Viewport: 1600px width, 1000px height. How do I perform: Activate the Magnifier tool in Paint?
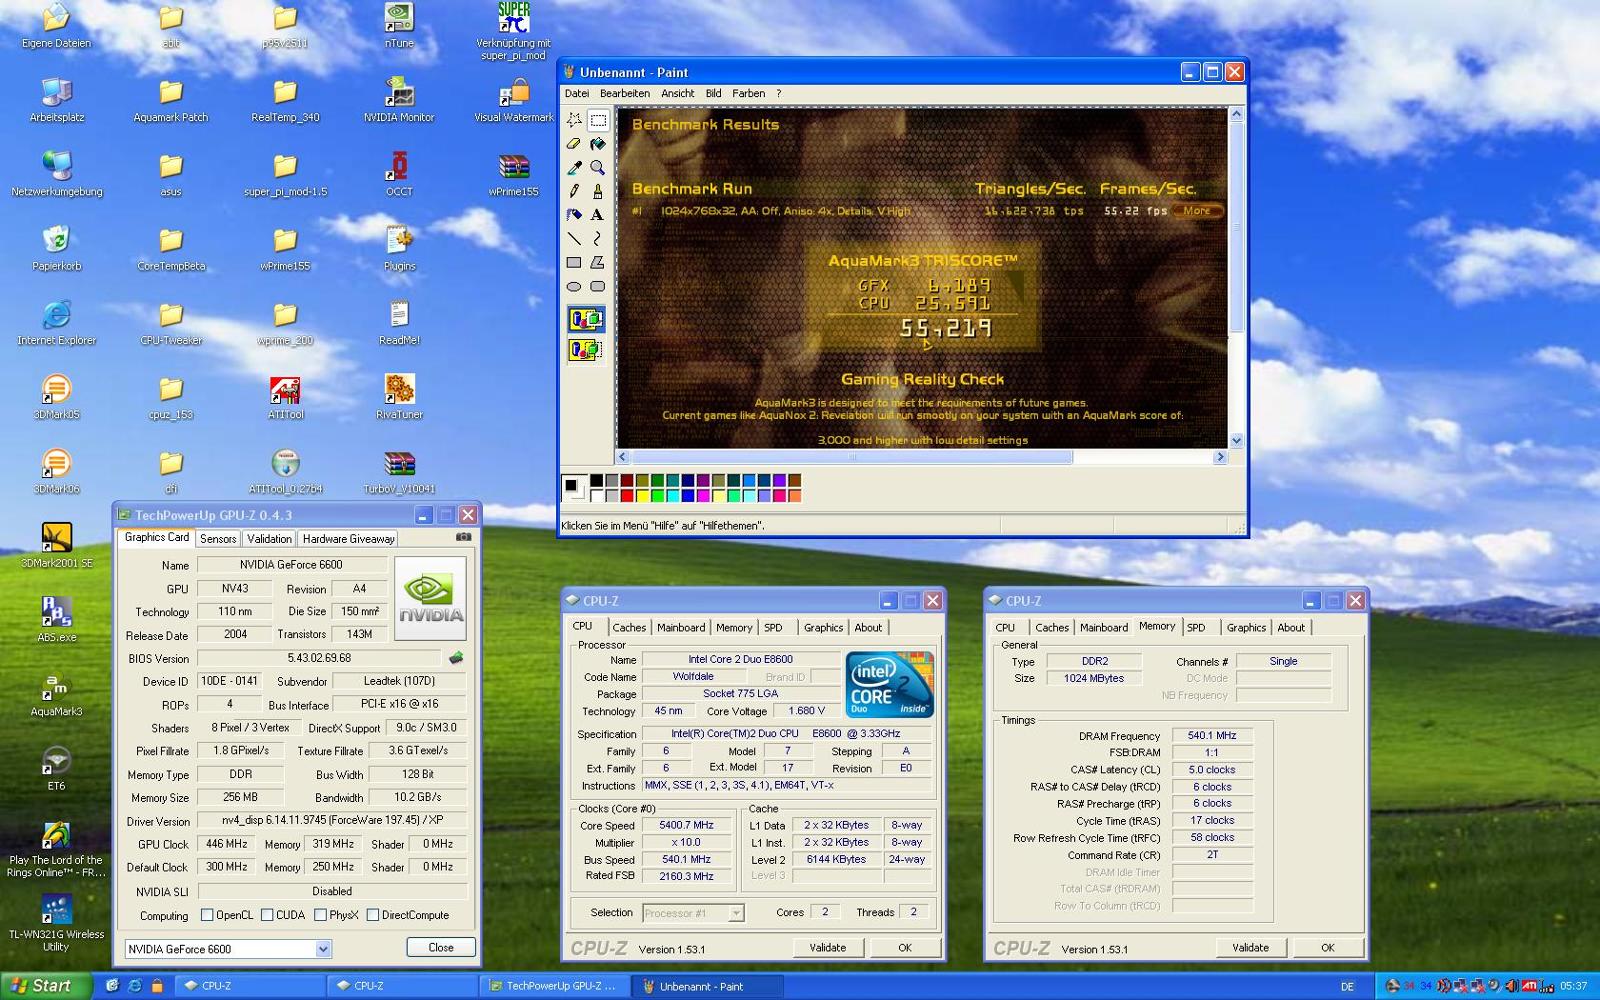[598, 167]
